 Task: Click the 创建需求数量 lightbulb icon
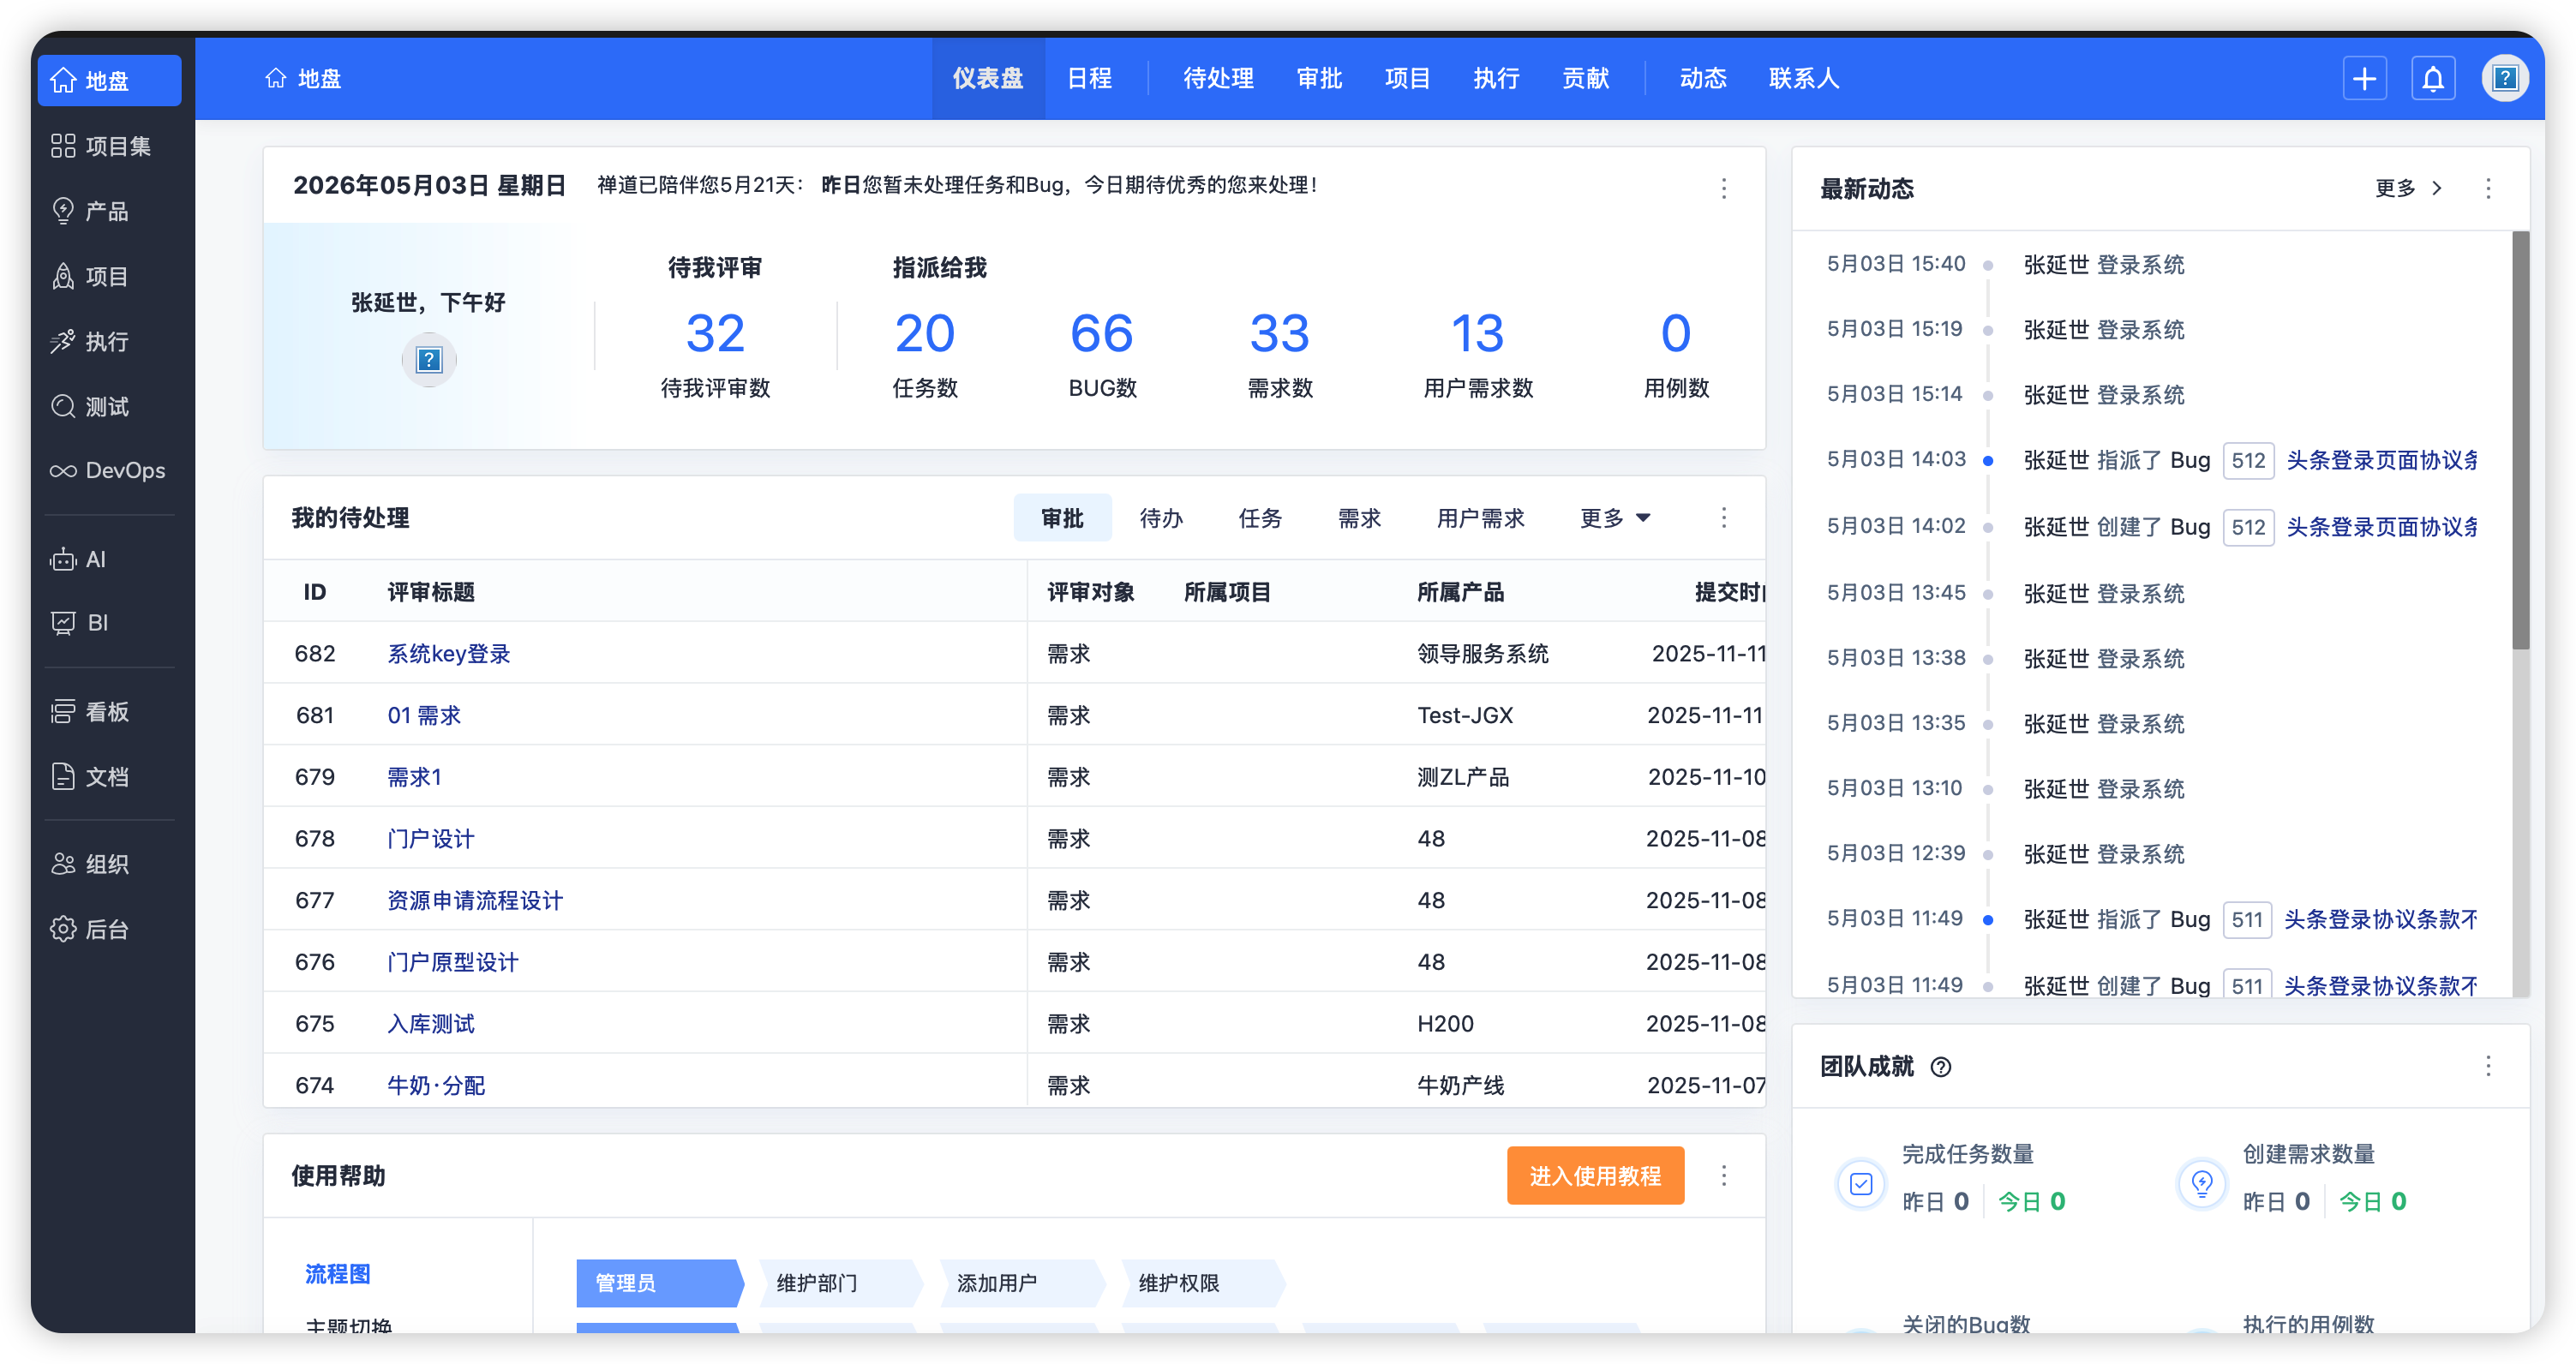[x=2202, y=1184]
